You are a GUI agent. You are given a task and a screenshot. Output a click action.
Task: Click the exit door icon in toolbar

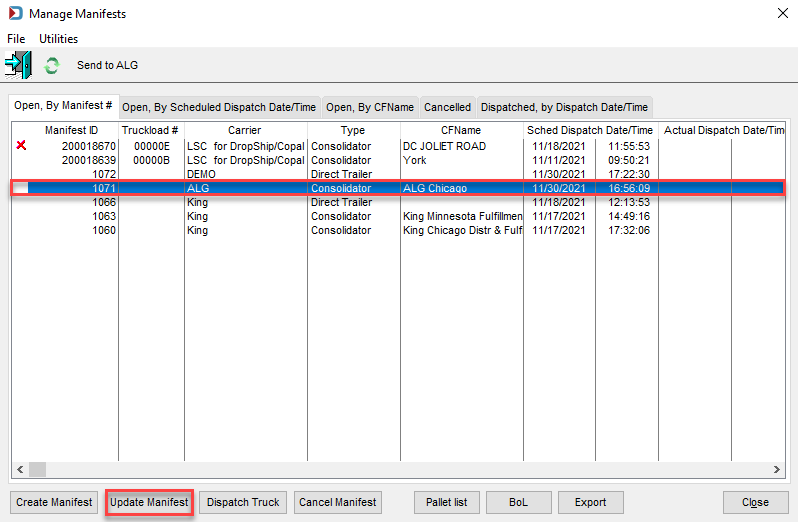point(18,65)
